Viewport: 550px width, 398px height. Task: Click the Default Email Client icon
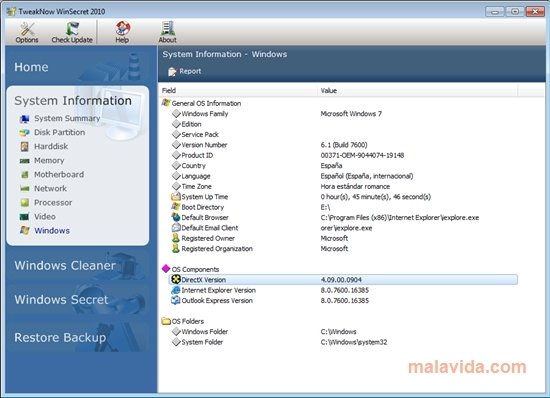pos(176,228)
